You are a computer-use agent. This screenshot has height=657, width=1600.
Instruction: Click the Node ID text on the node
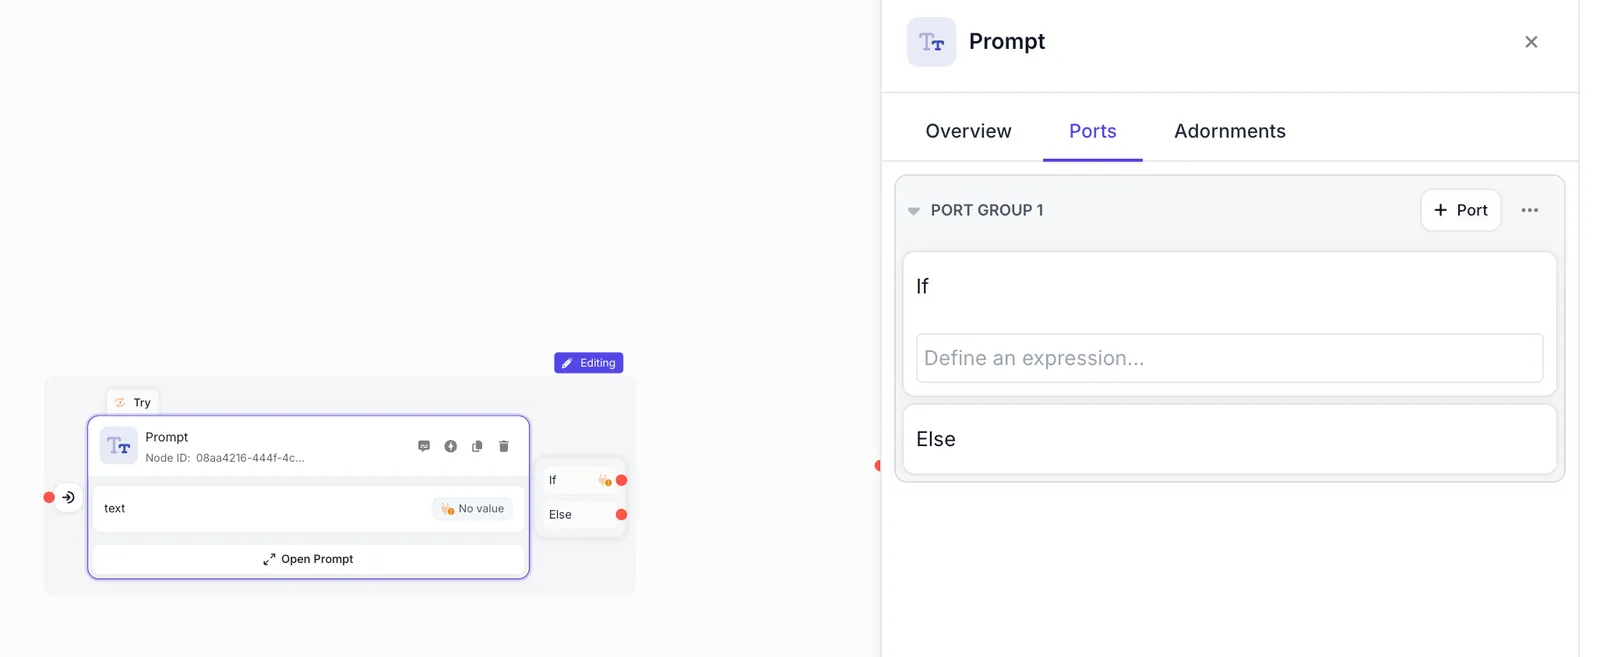tap(225, 458)
